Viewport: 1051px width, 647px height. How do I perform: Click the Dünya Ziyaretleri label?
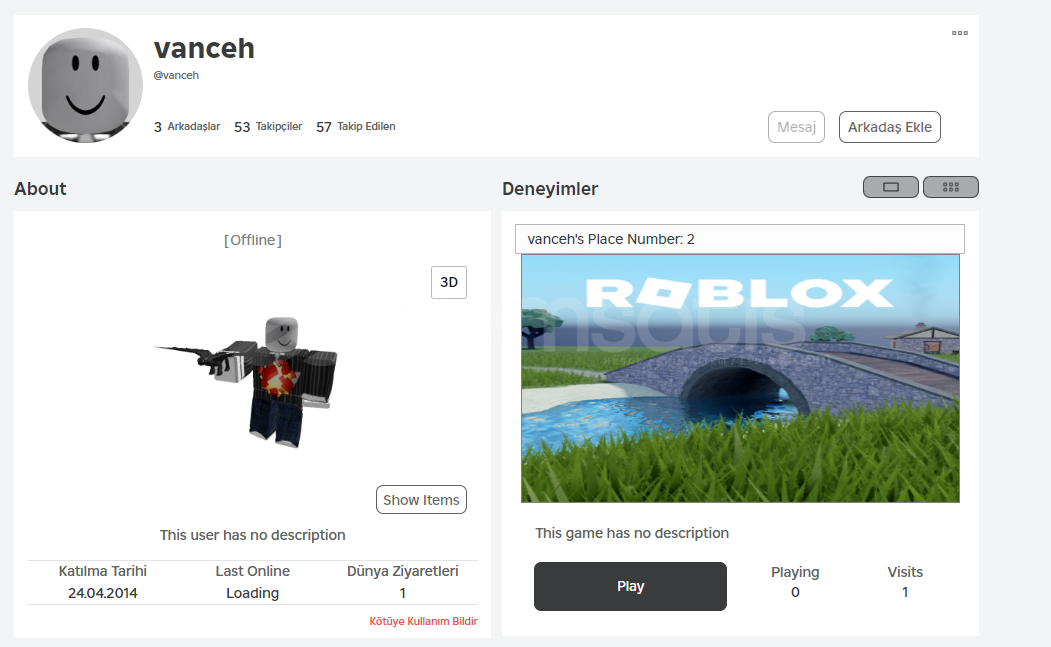pos(403,571)
